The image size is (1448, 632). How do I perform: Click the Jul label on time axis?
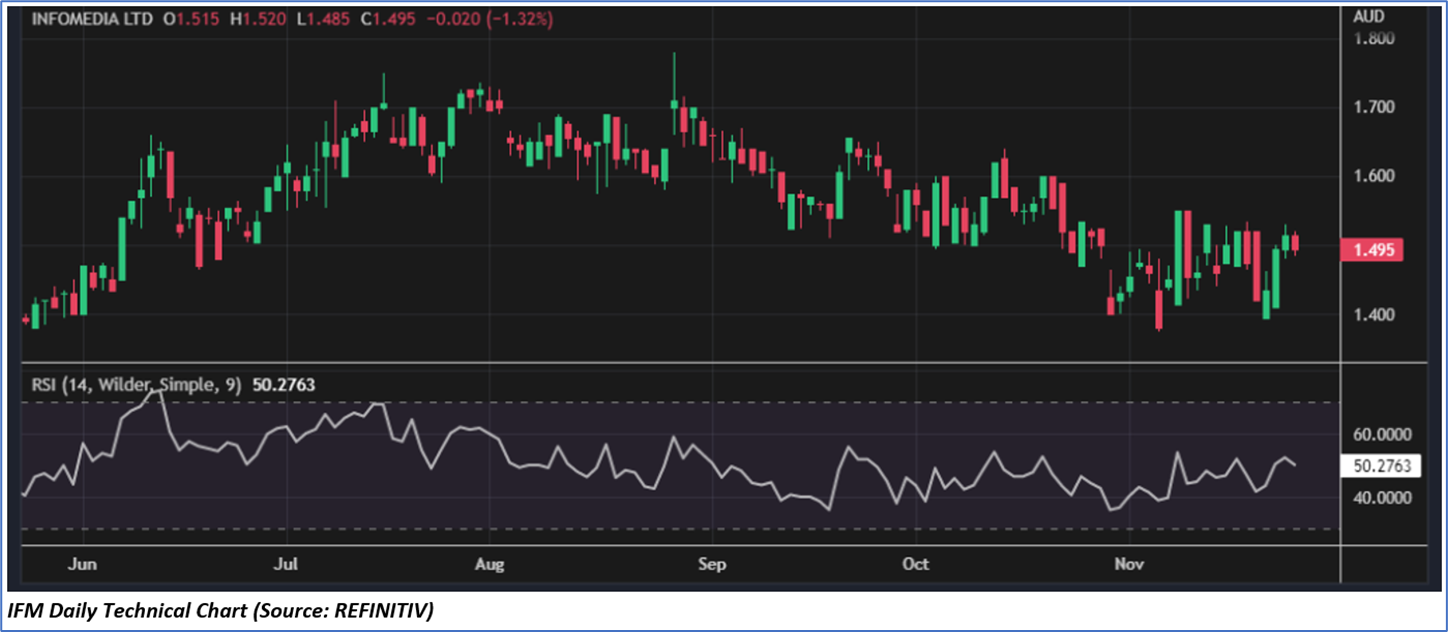(286, 564)
